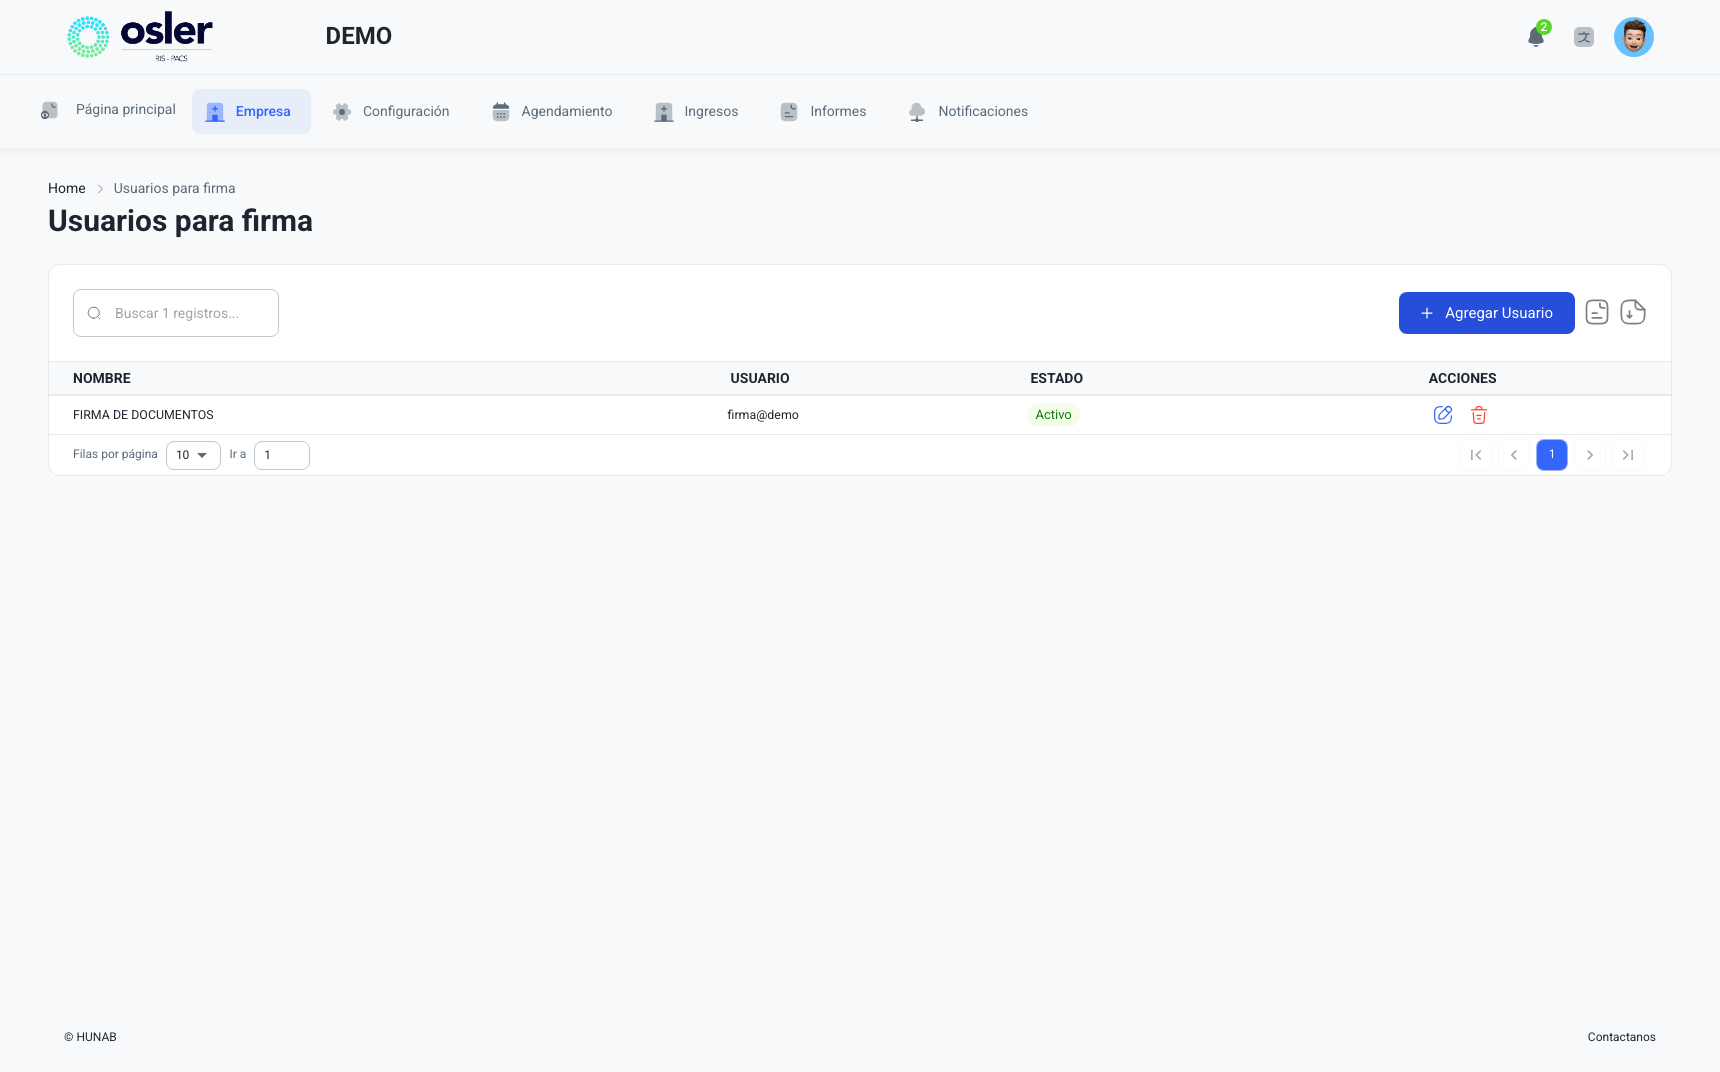Click the firma@demo user cell
Screen dimensions: 1720x1072
763,415
